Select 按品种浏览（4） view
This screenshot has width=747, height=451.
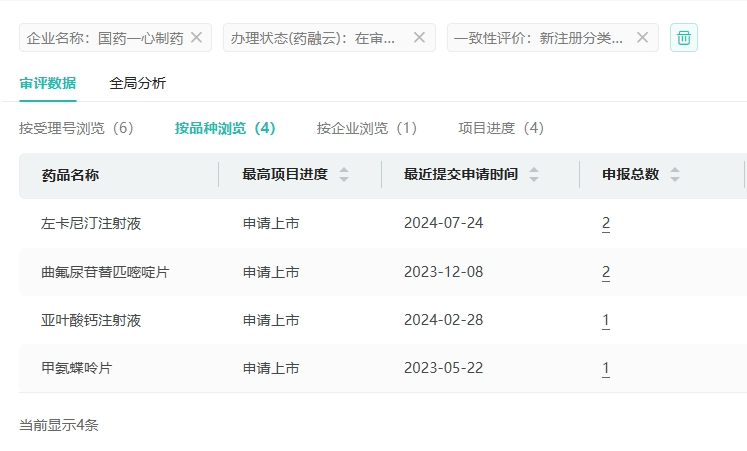pos(225,128)
